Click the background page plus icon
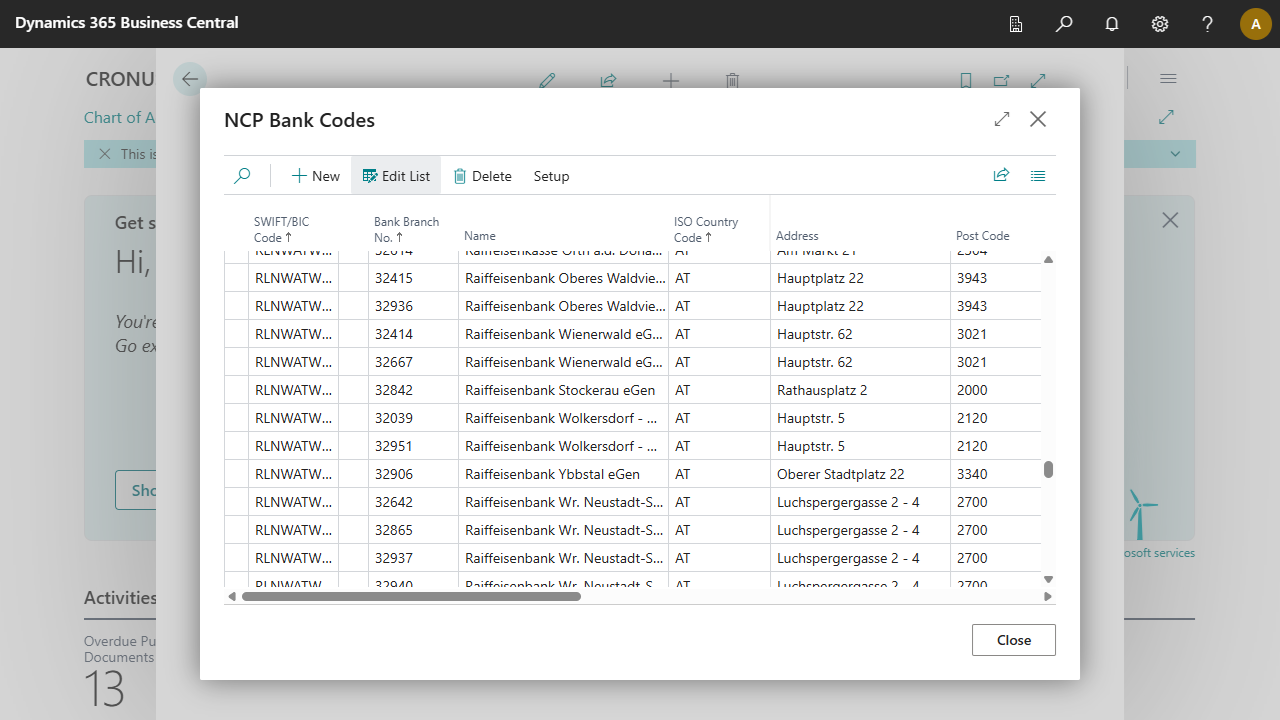 tap(671, 81)
